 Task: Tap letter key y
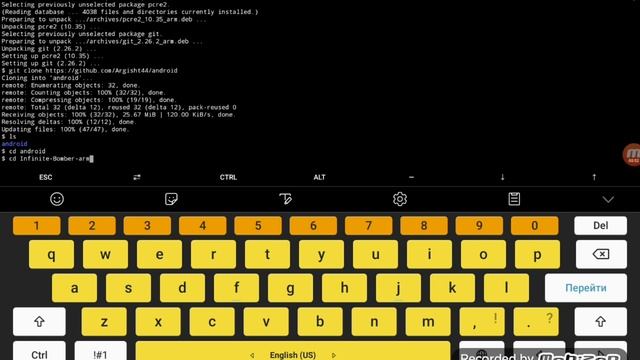(321, 254)
